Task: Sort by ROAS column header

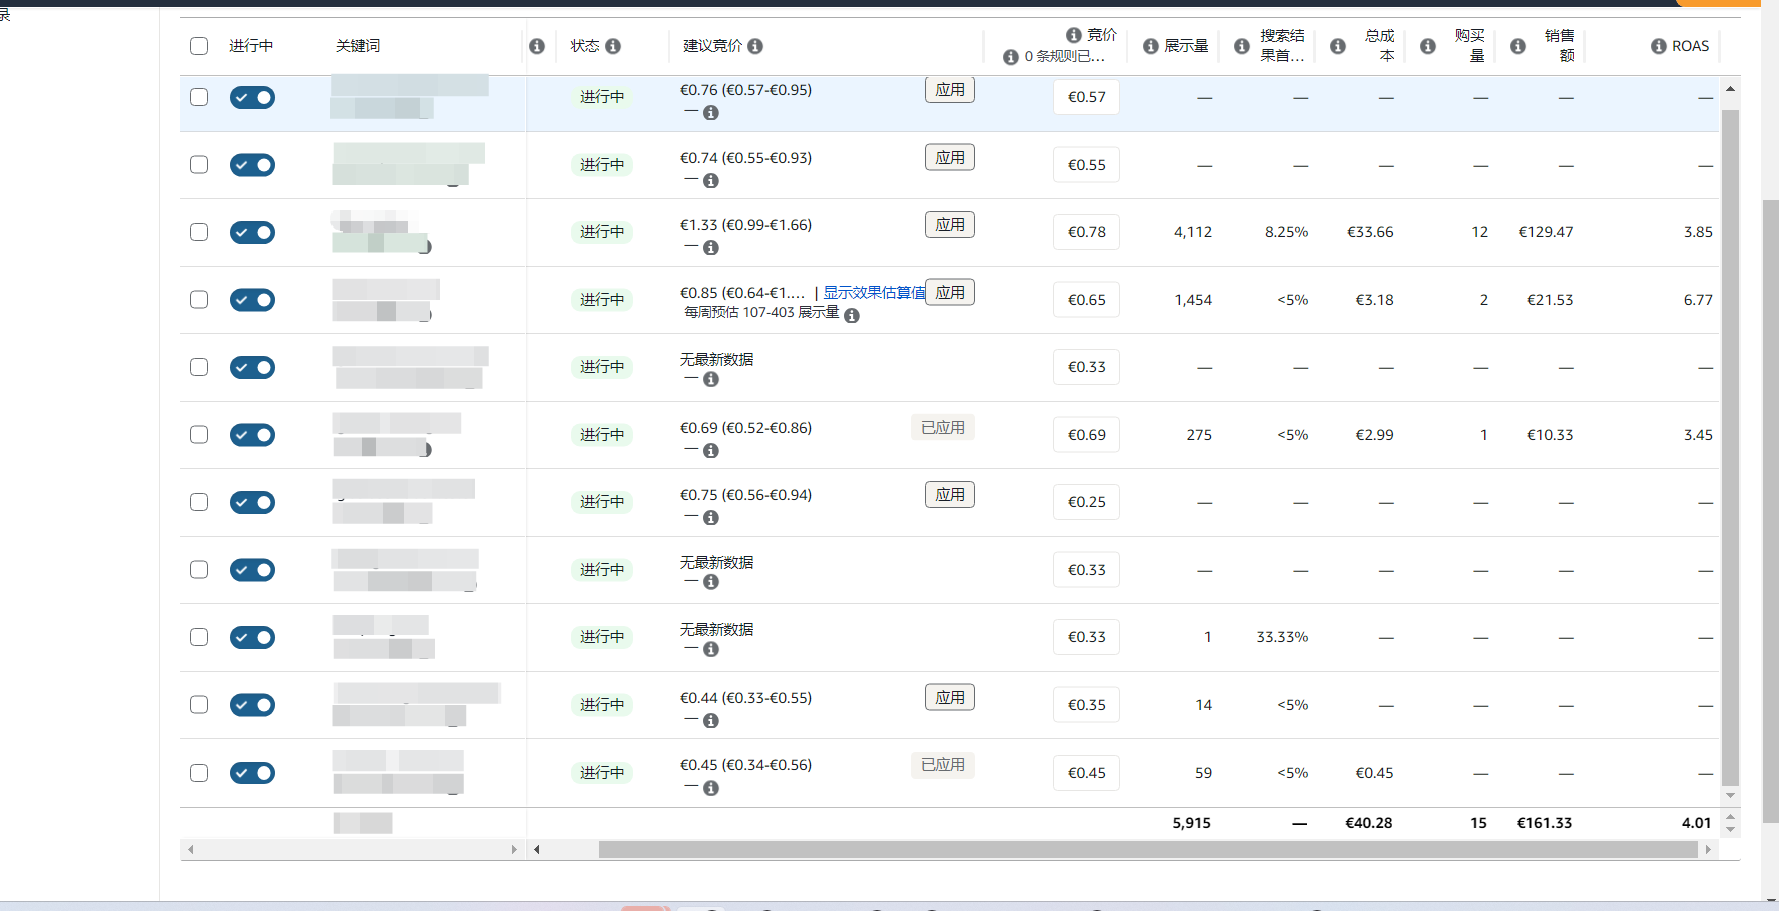Action: [x=1690, y=46]
